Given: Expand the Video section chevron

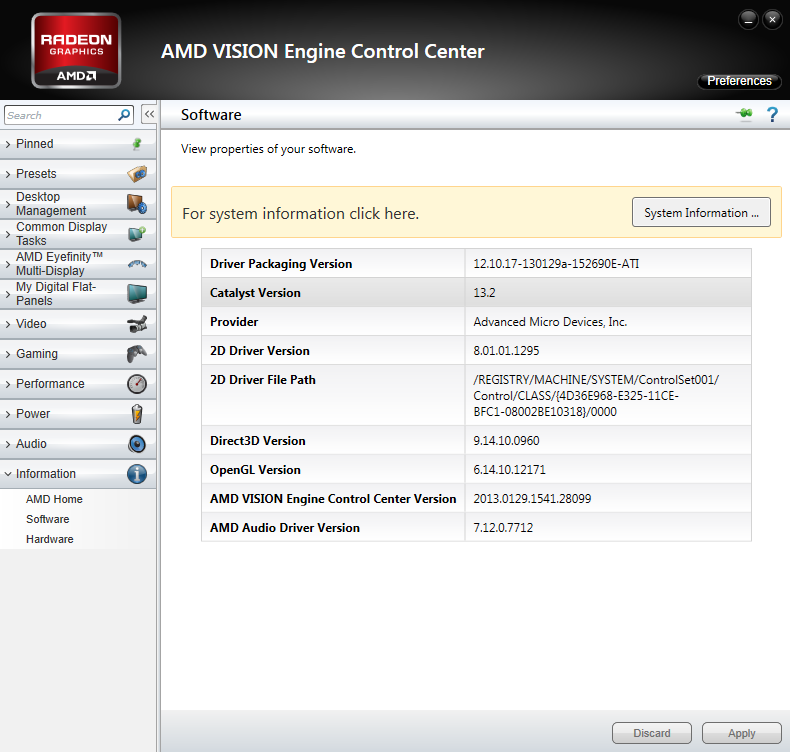Looking at the screenshot, I should (x=8, y=324).
